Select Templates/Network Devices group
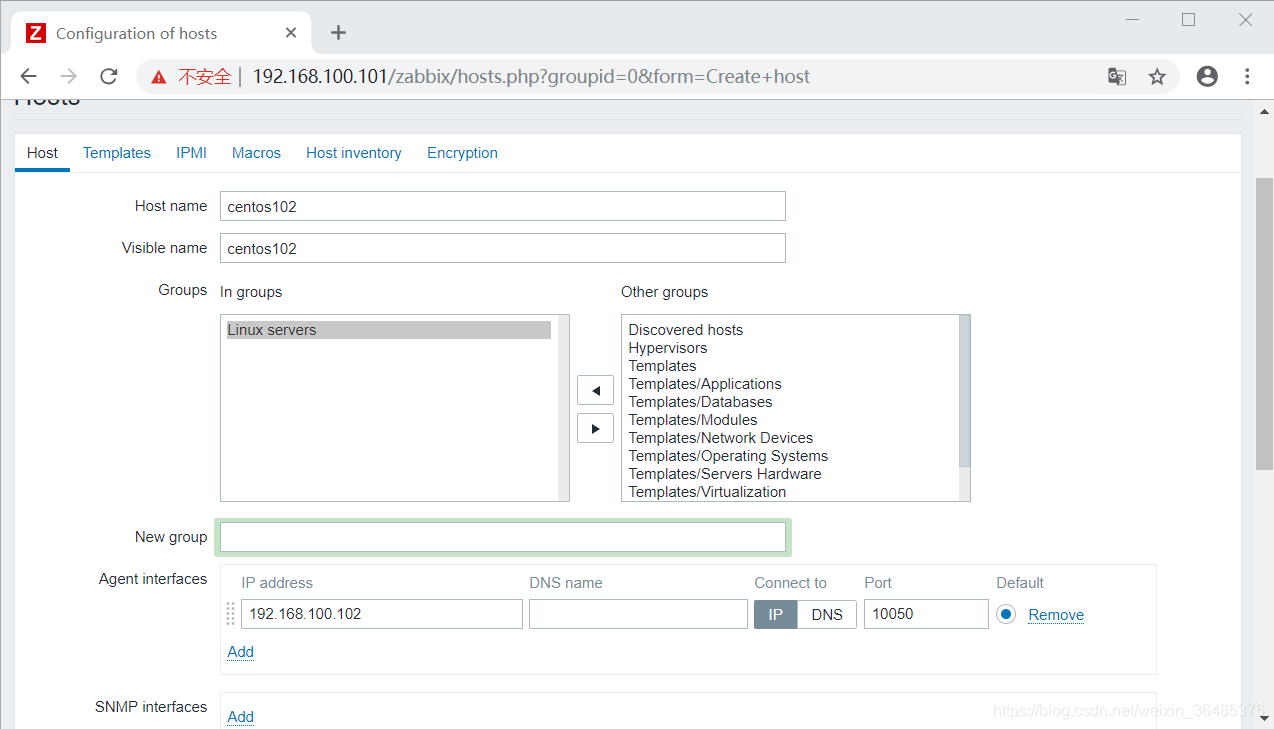 point(721,438)
